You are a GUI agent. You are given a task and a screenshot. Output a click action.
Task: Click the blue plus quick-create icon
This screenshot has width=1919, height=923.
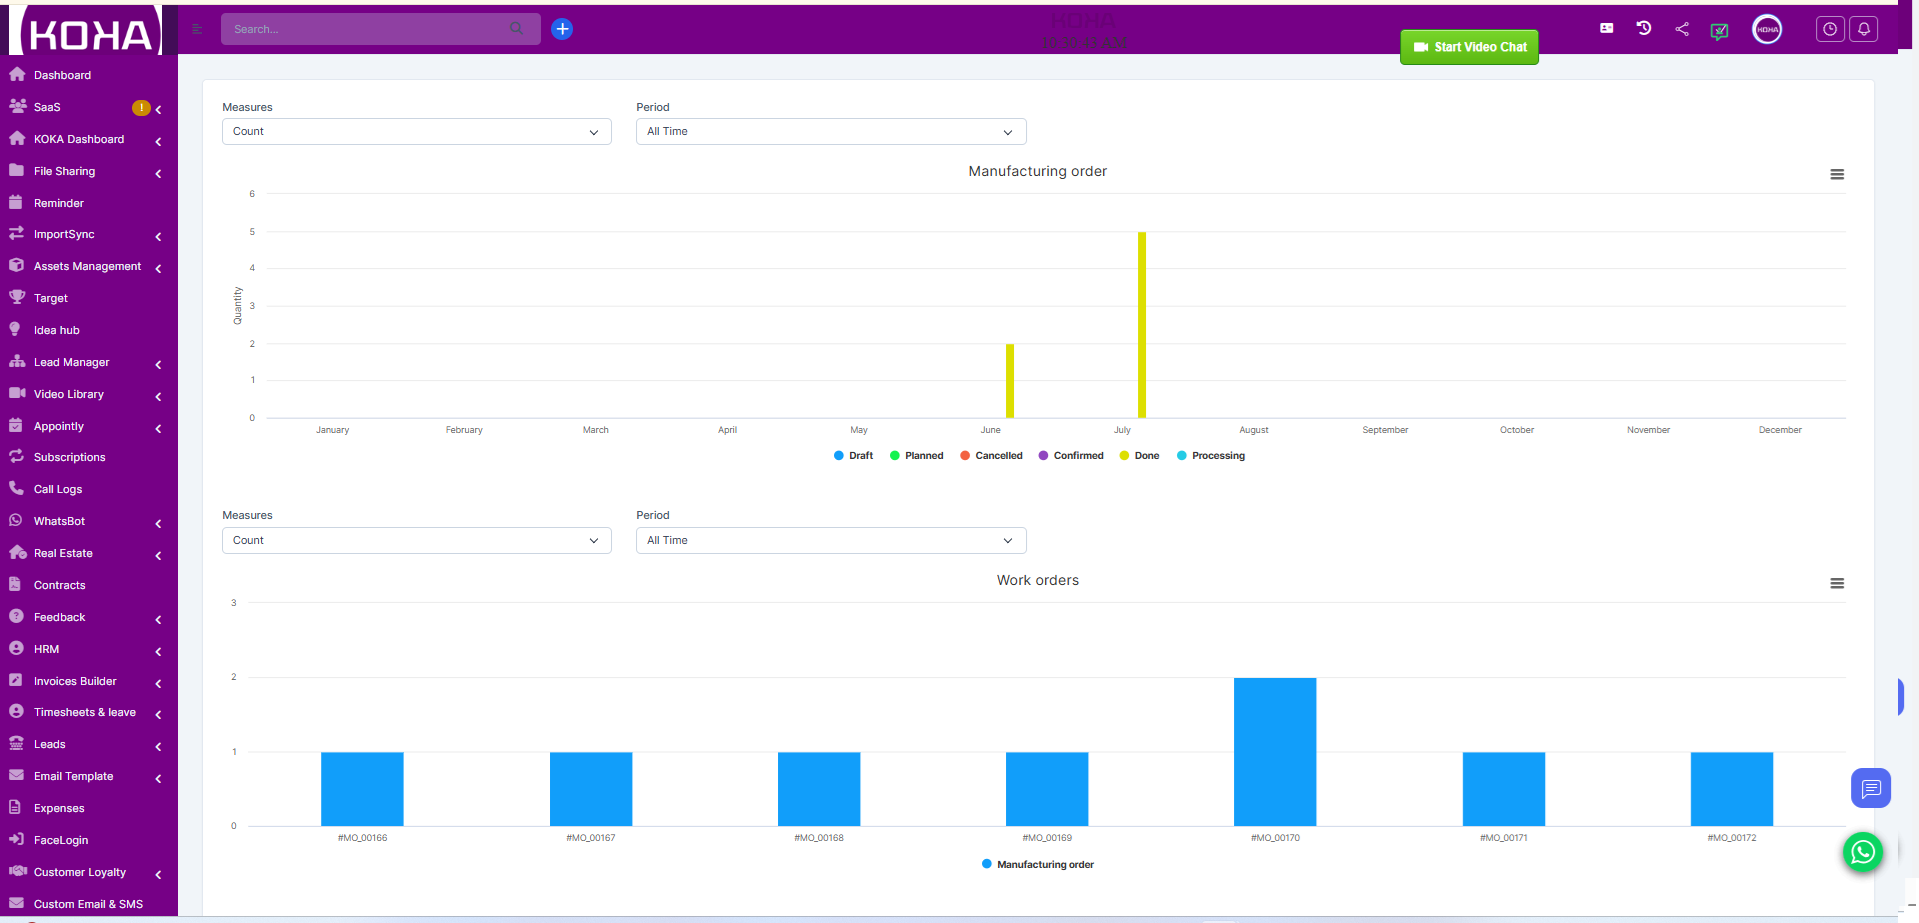[x=562, y=29]
